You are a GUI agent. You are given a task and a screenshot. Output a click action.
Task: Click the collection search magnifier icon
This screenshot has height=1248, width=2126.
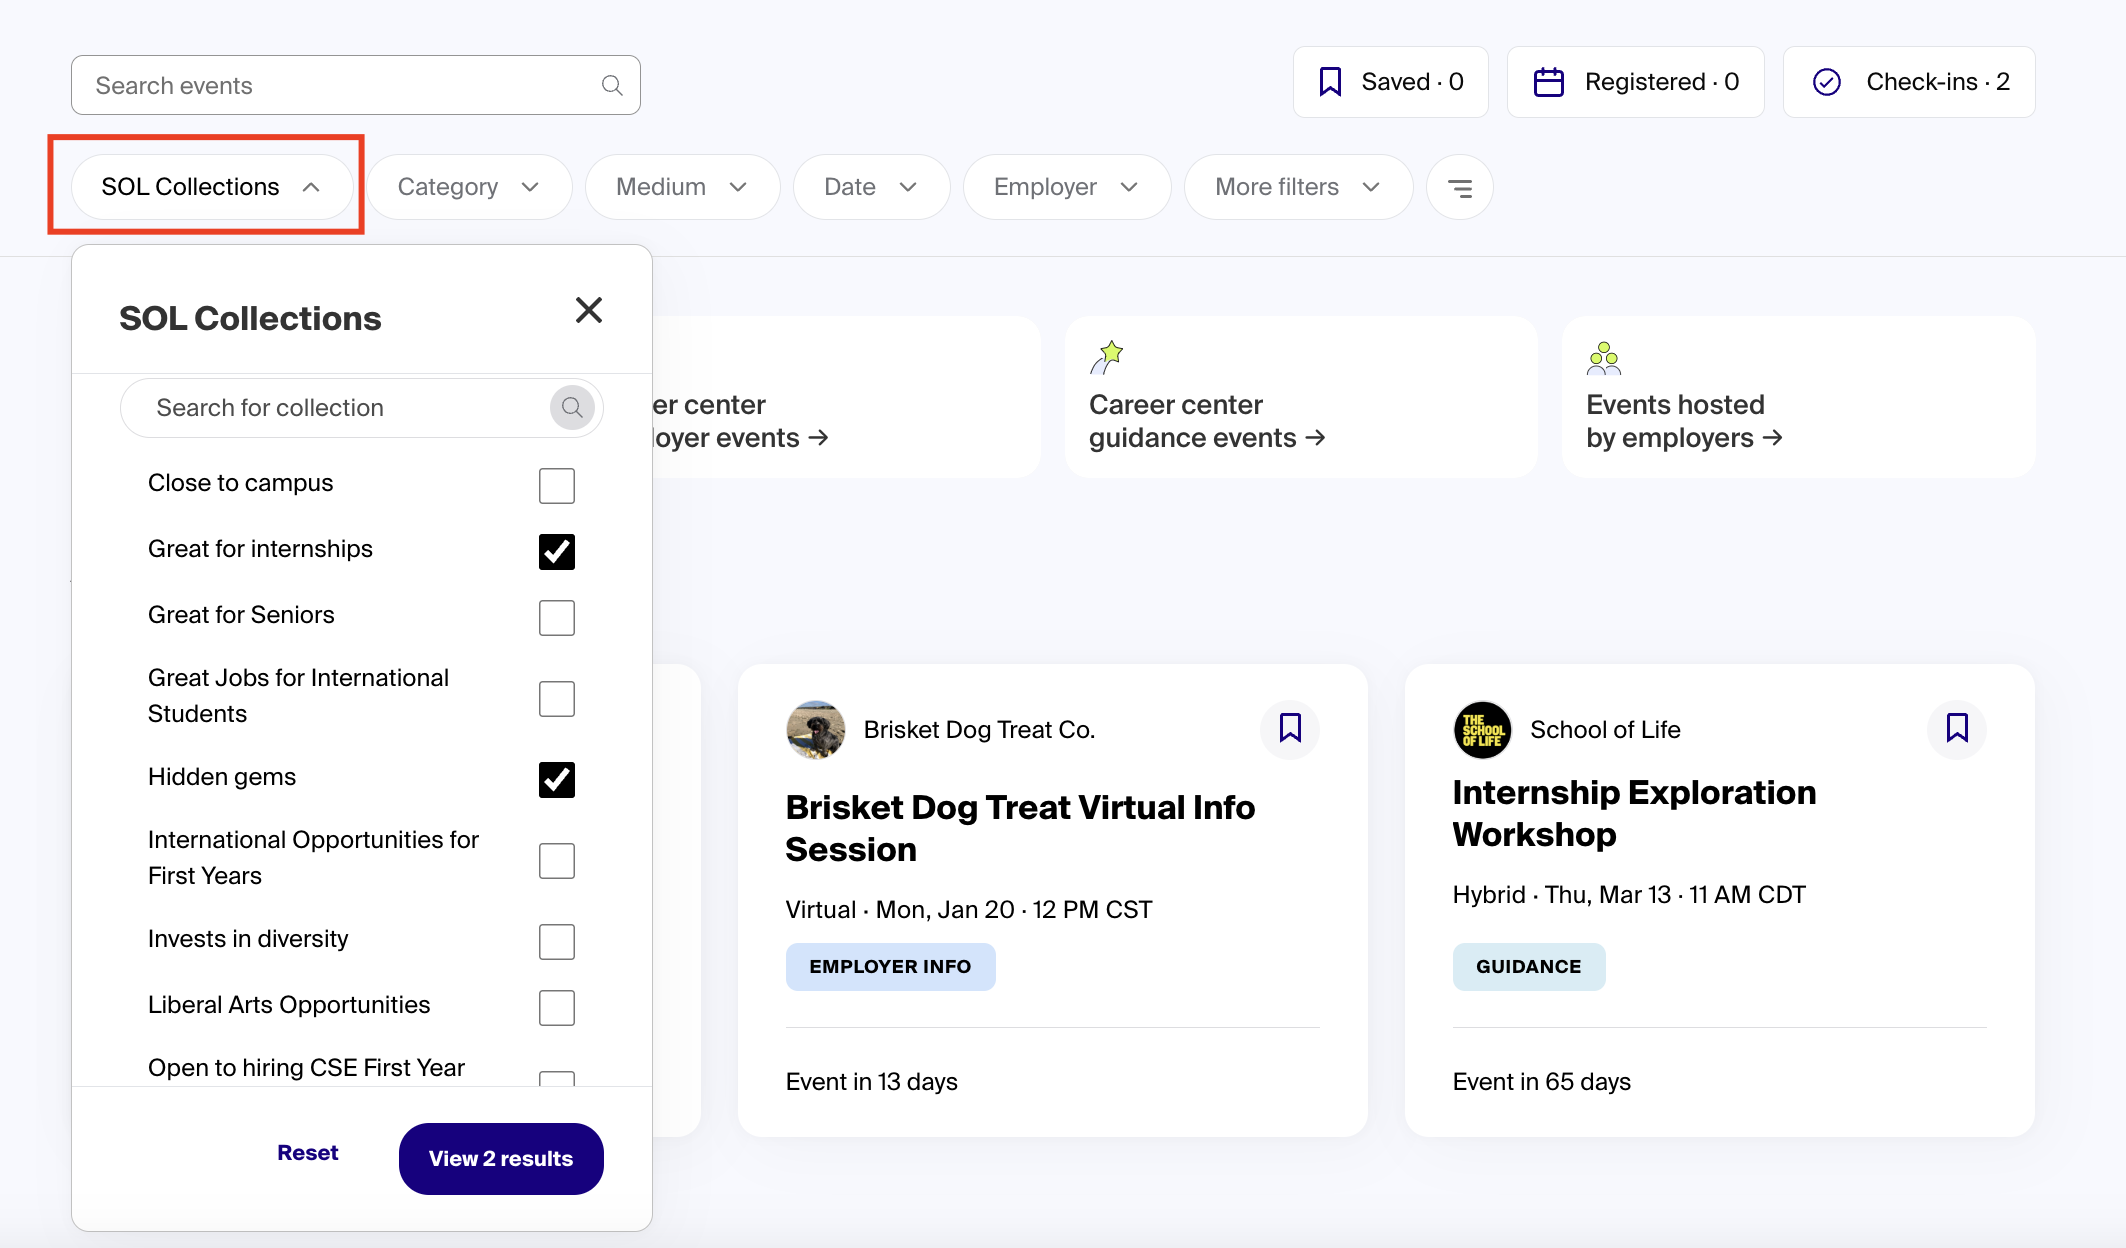(x=572, y=407)
